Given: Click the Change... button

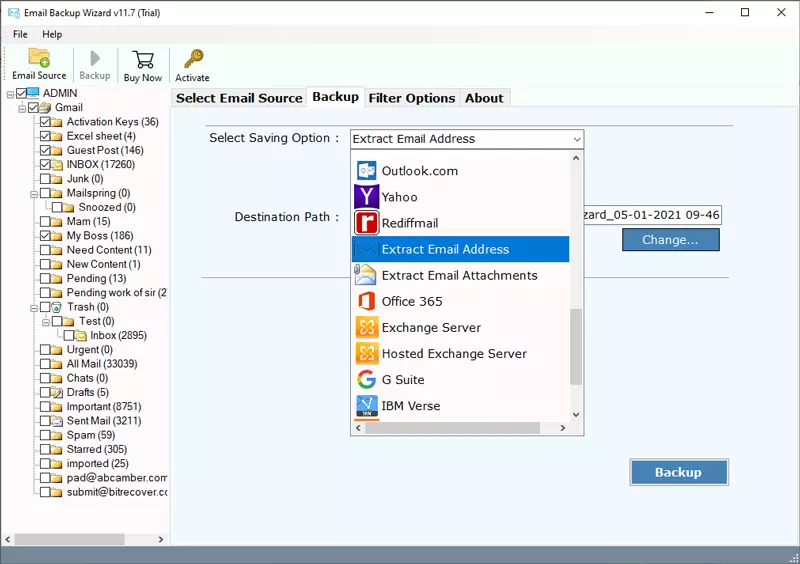Looking at the screenshot, I should click(x=670, y=240).
